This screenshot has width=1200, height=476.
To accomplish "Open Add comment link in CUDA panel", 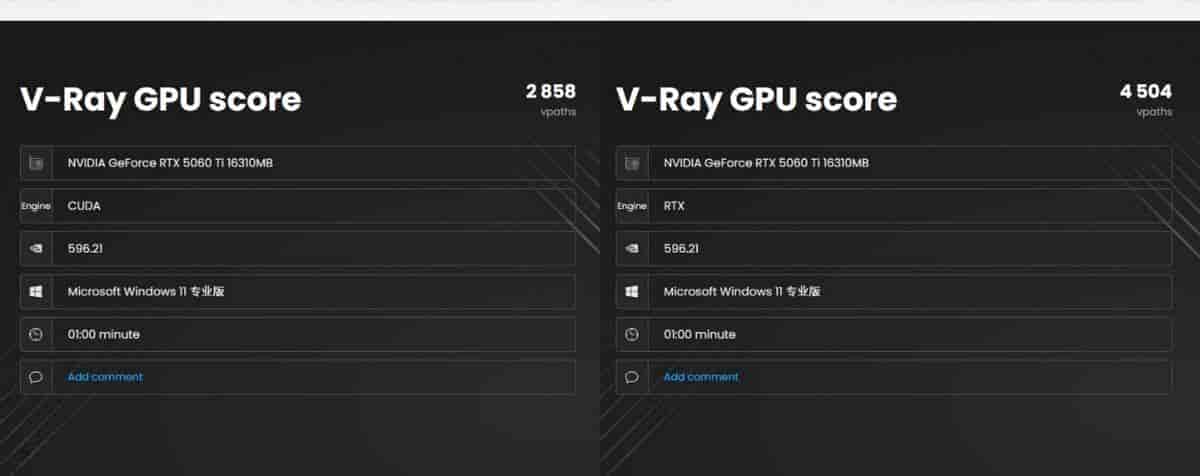I will click(x=105, y=377).
